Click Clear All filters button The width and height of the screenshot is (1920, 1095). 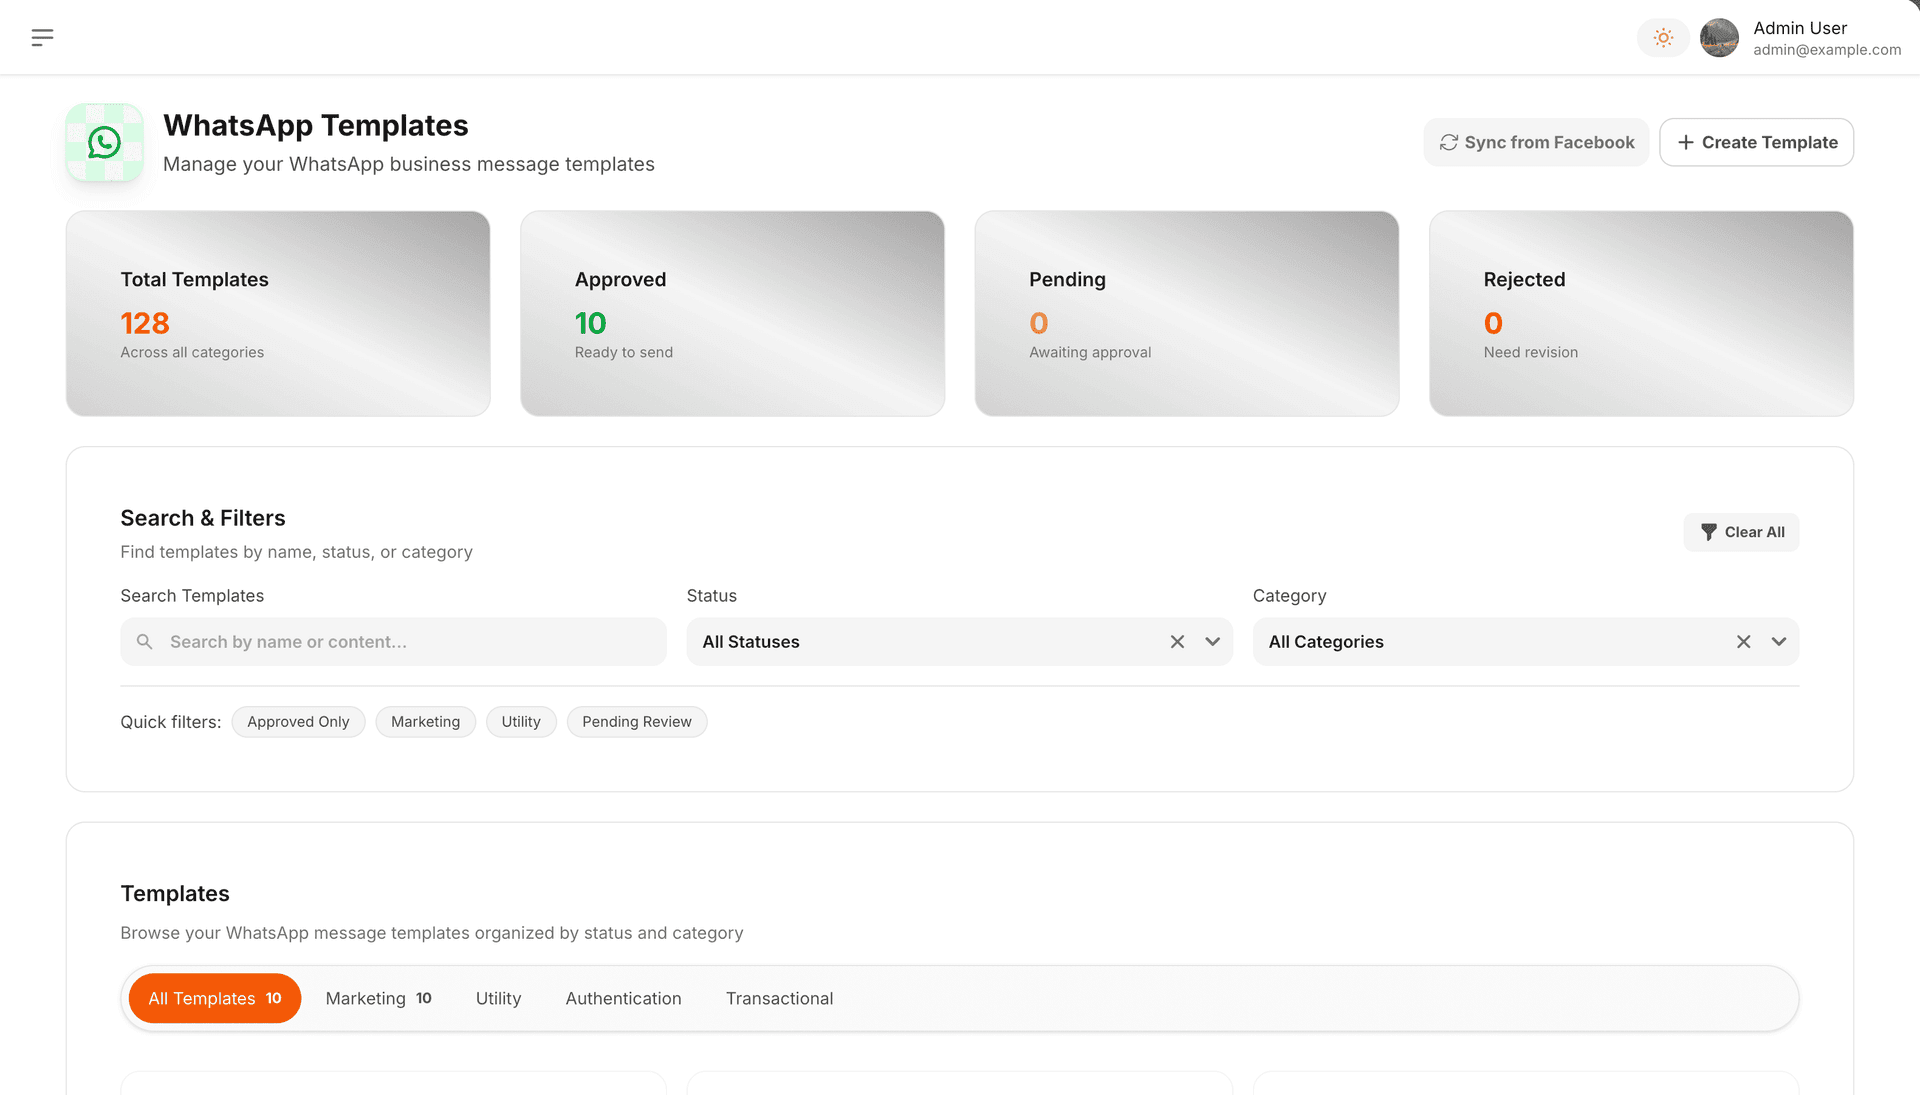click(x=1741, y=532)
